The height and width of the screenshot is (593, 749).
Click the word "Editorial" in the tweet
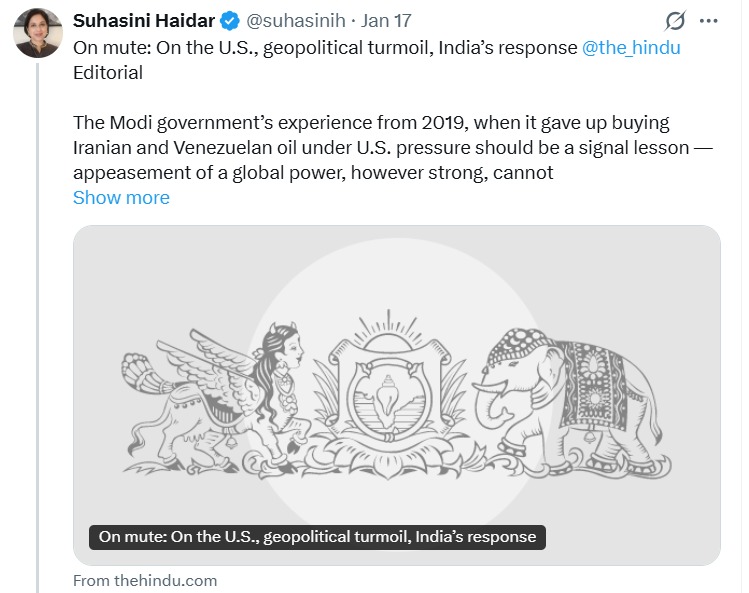(108, 72)
